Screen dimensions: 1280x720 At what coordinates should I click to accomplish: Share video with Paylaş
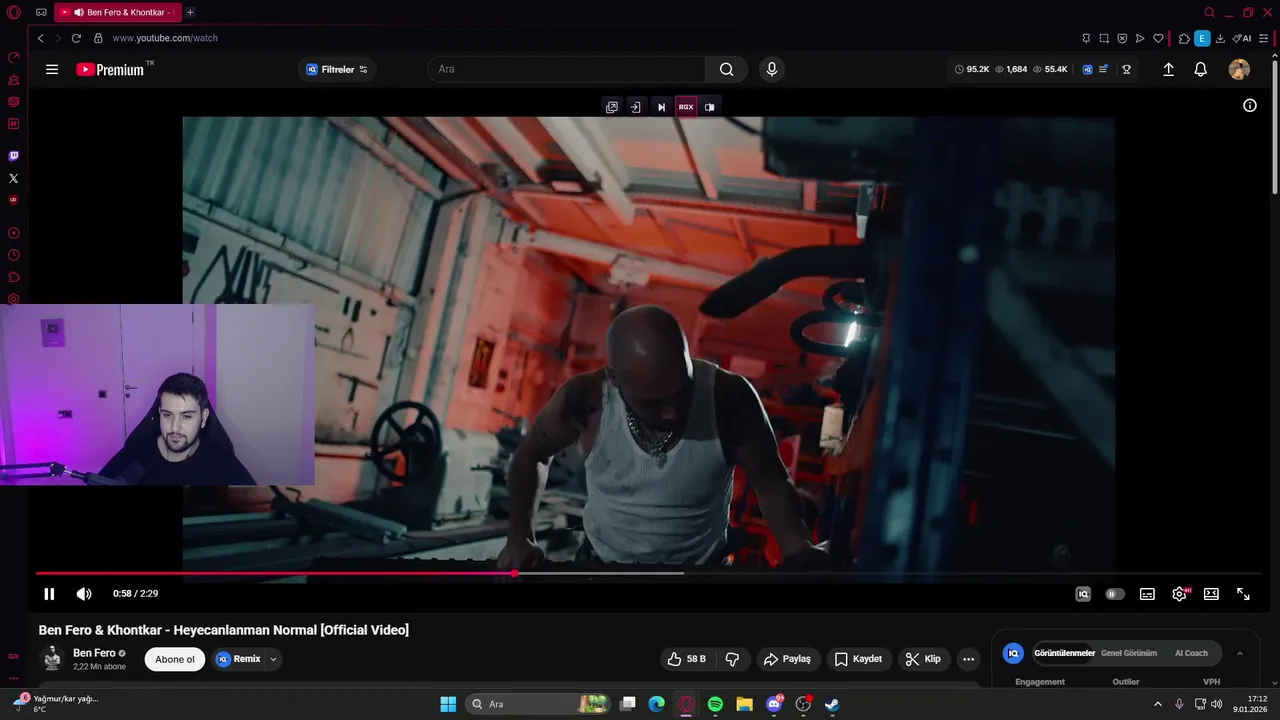tap(787, 659)
